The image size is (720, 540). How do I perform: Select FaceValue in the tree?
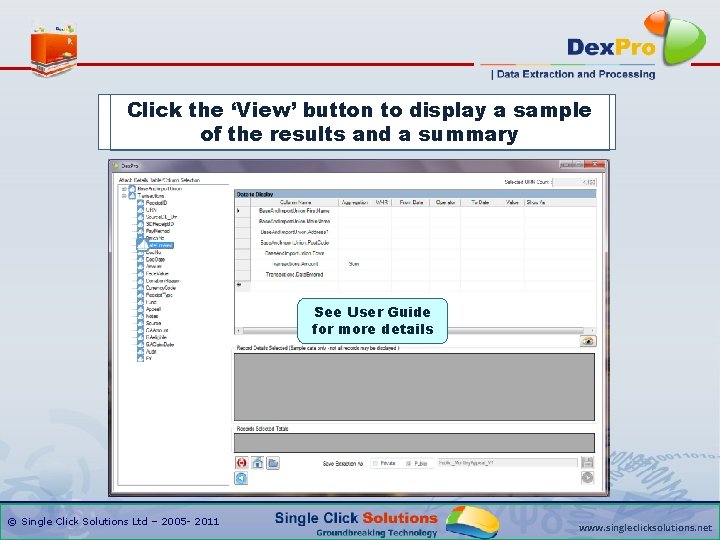pos(156,274)
